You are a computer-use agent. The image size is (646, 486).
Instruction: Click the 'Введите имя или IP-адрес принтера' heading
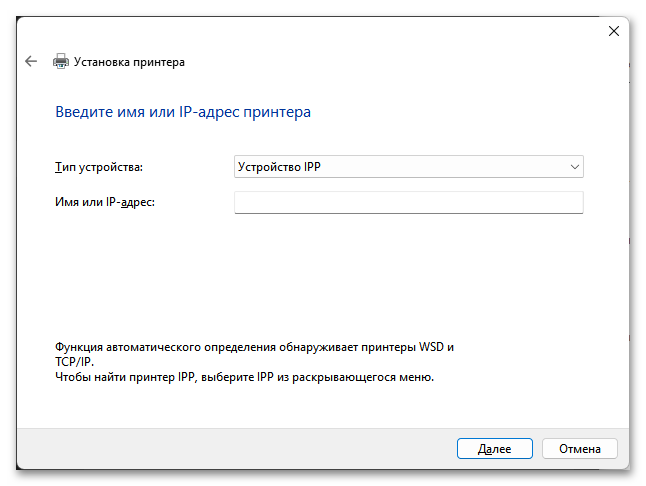[x=182, y=112]
